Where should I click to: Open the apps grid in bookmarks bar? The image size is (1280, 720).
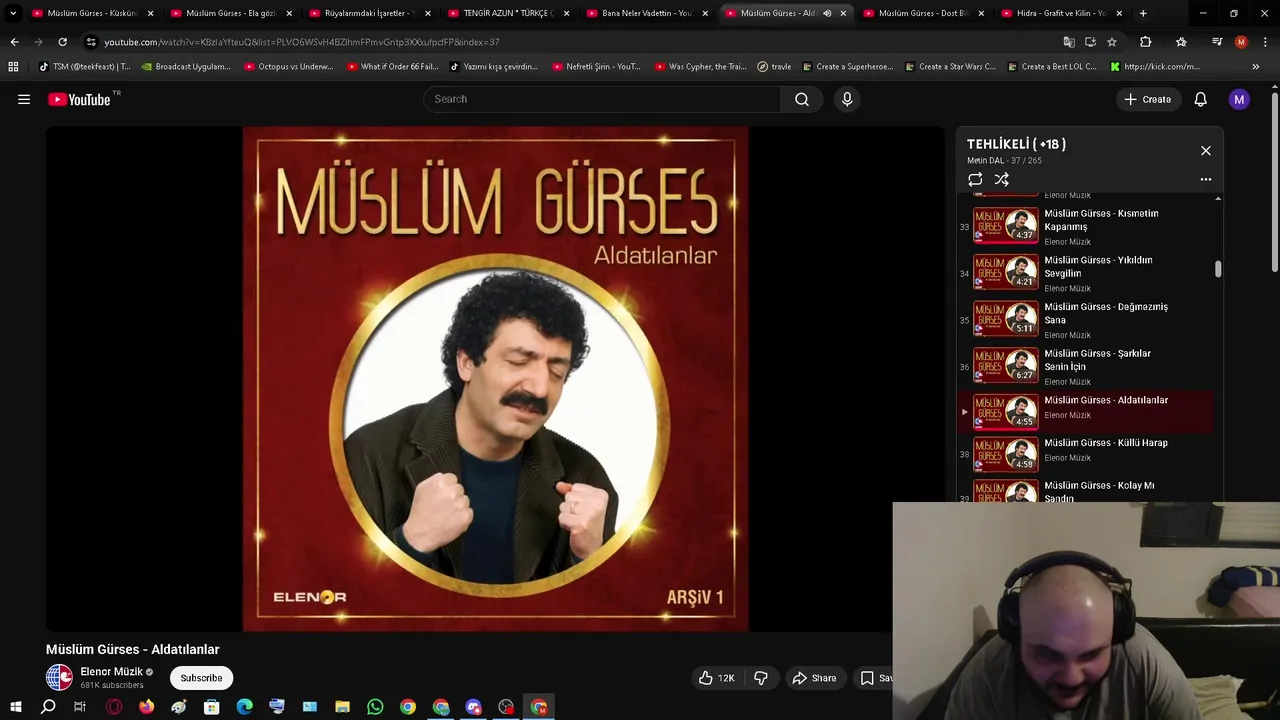click(x=13, y=67)
